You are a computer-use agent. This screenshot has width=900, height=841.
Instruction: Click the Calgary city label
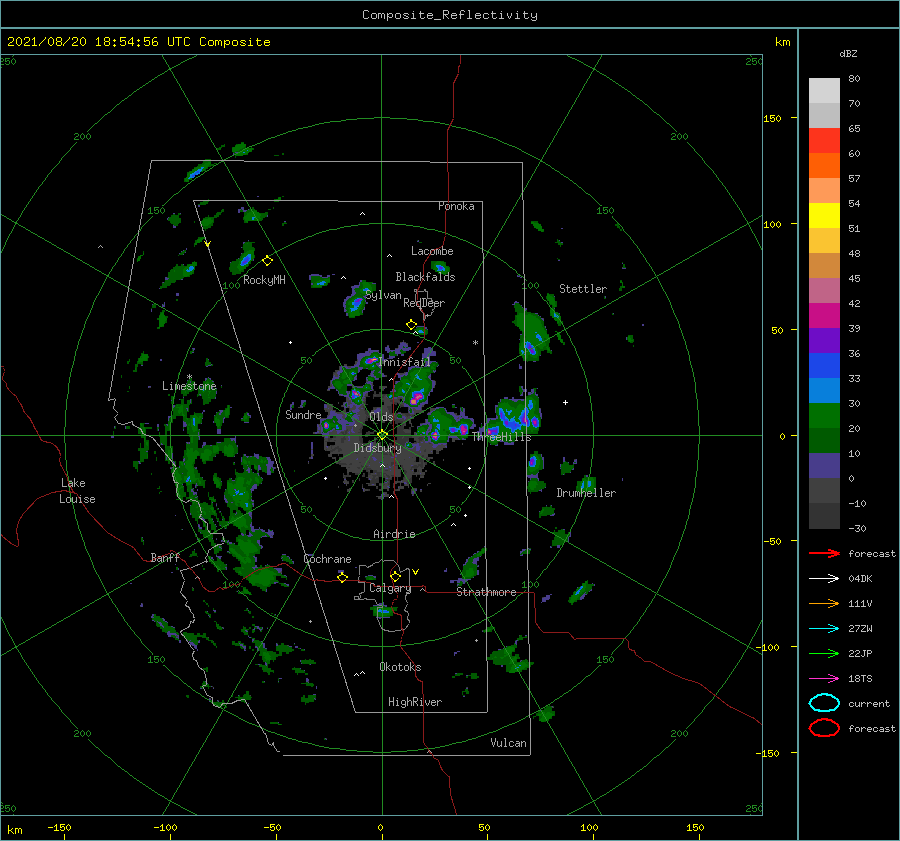coord(390,588)
